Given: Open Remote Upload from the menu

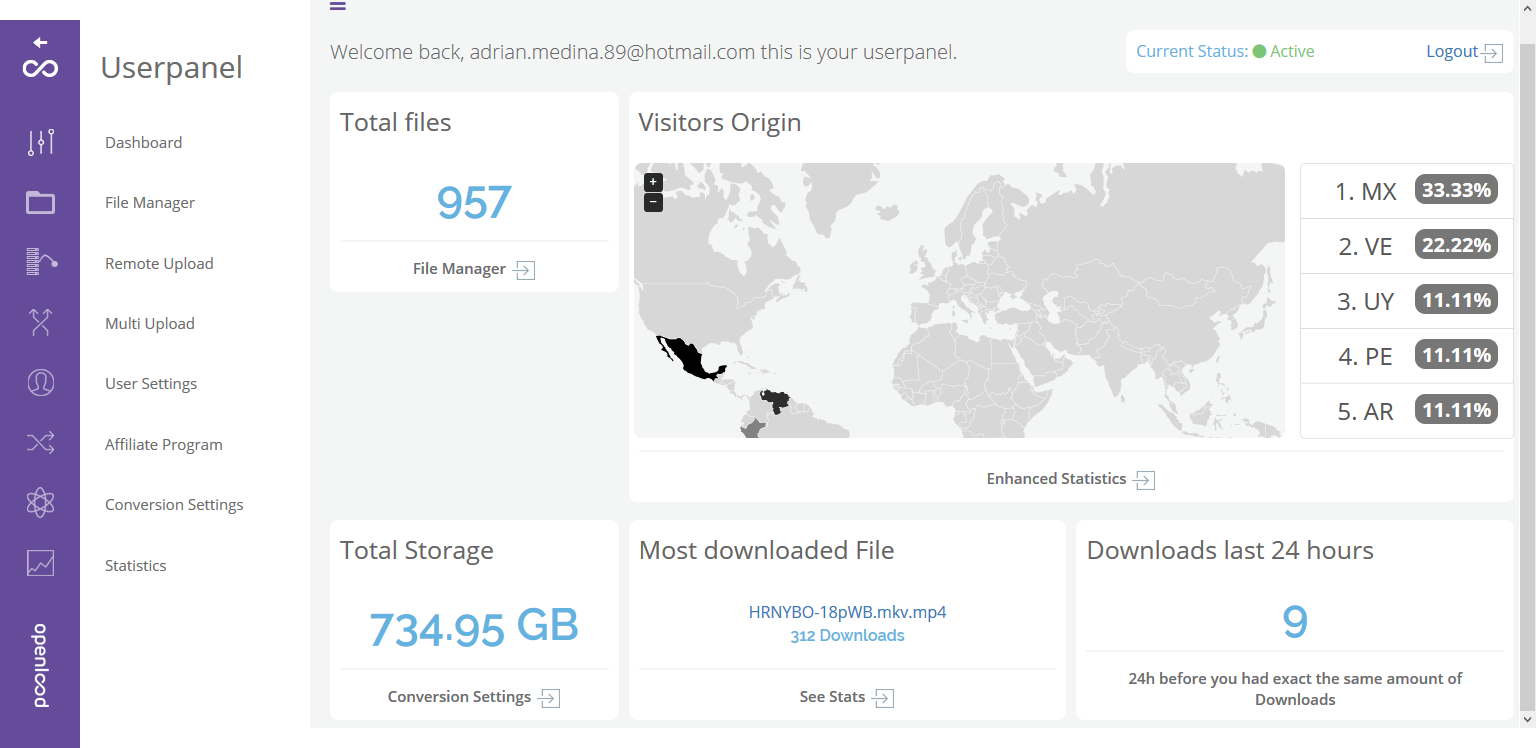Looking at the screenshot, I should pyautogui.click(x=159, y=264).
